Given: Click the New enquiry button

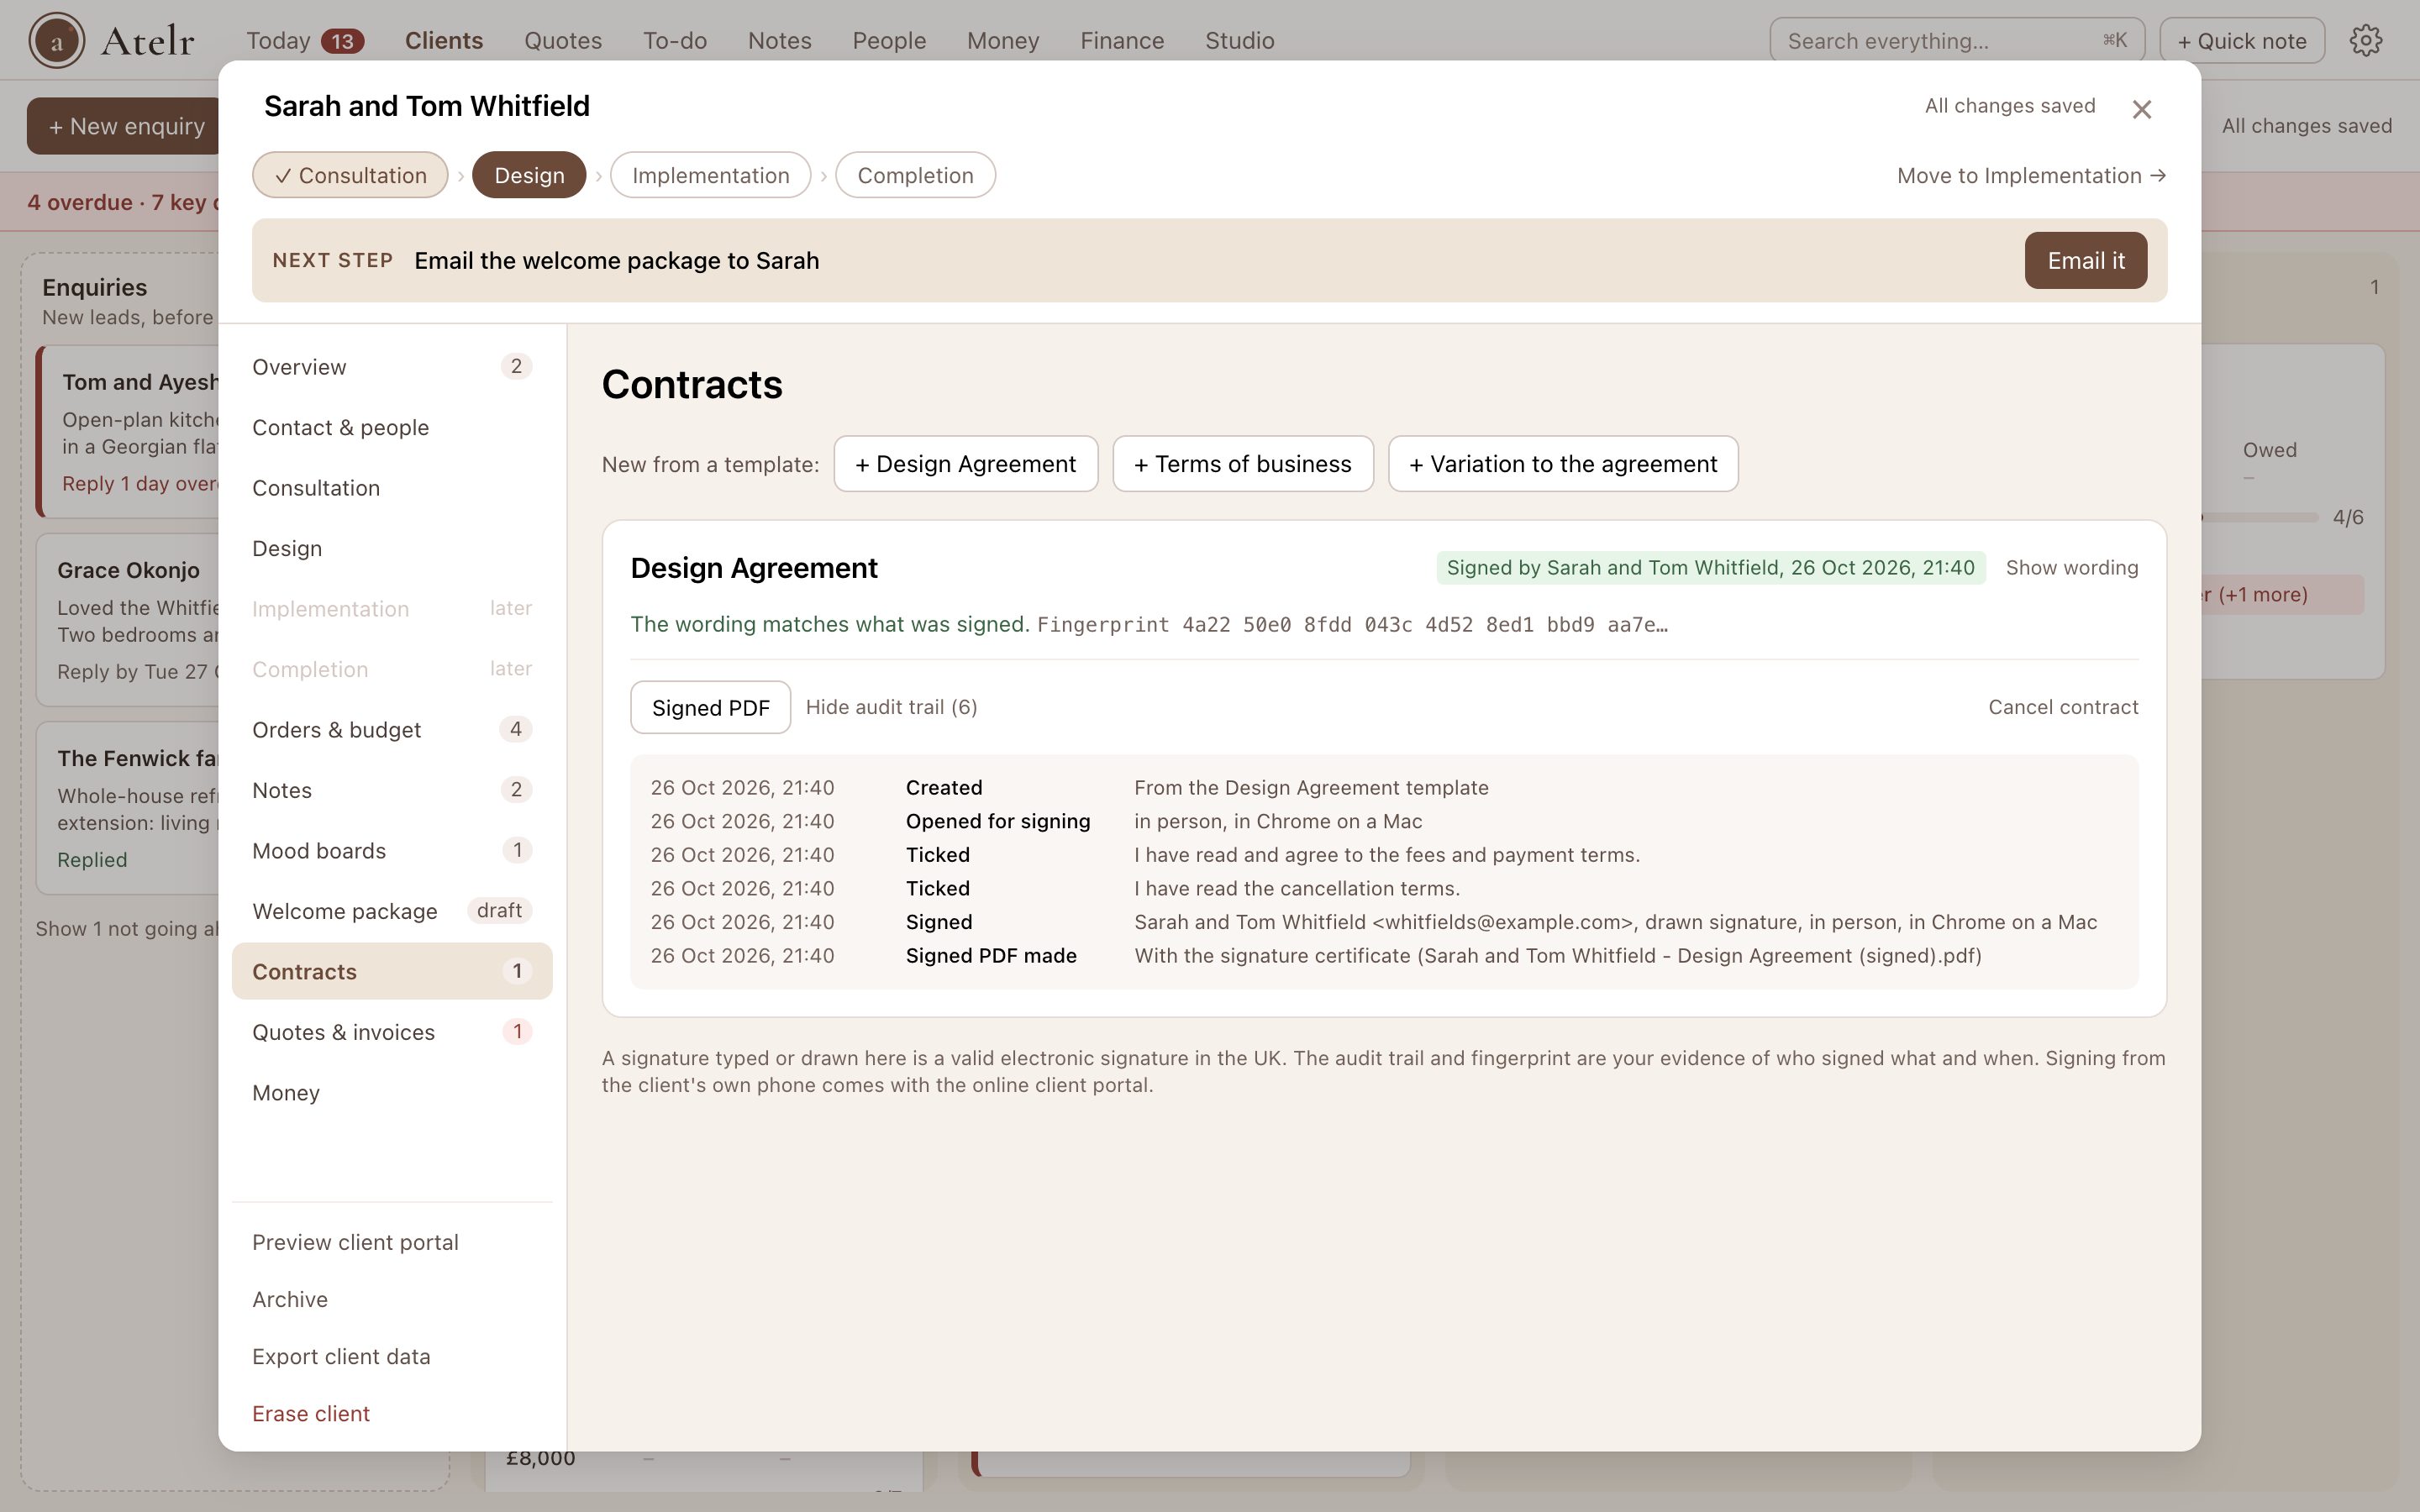Looking at the screenshot, I should click(124, 126).
